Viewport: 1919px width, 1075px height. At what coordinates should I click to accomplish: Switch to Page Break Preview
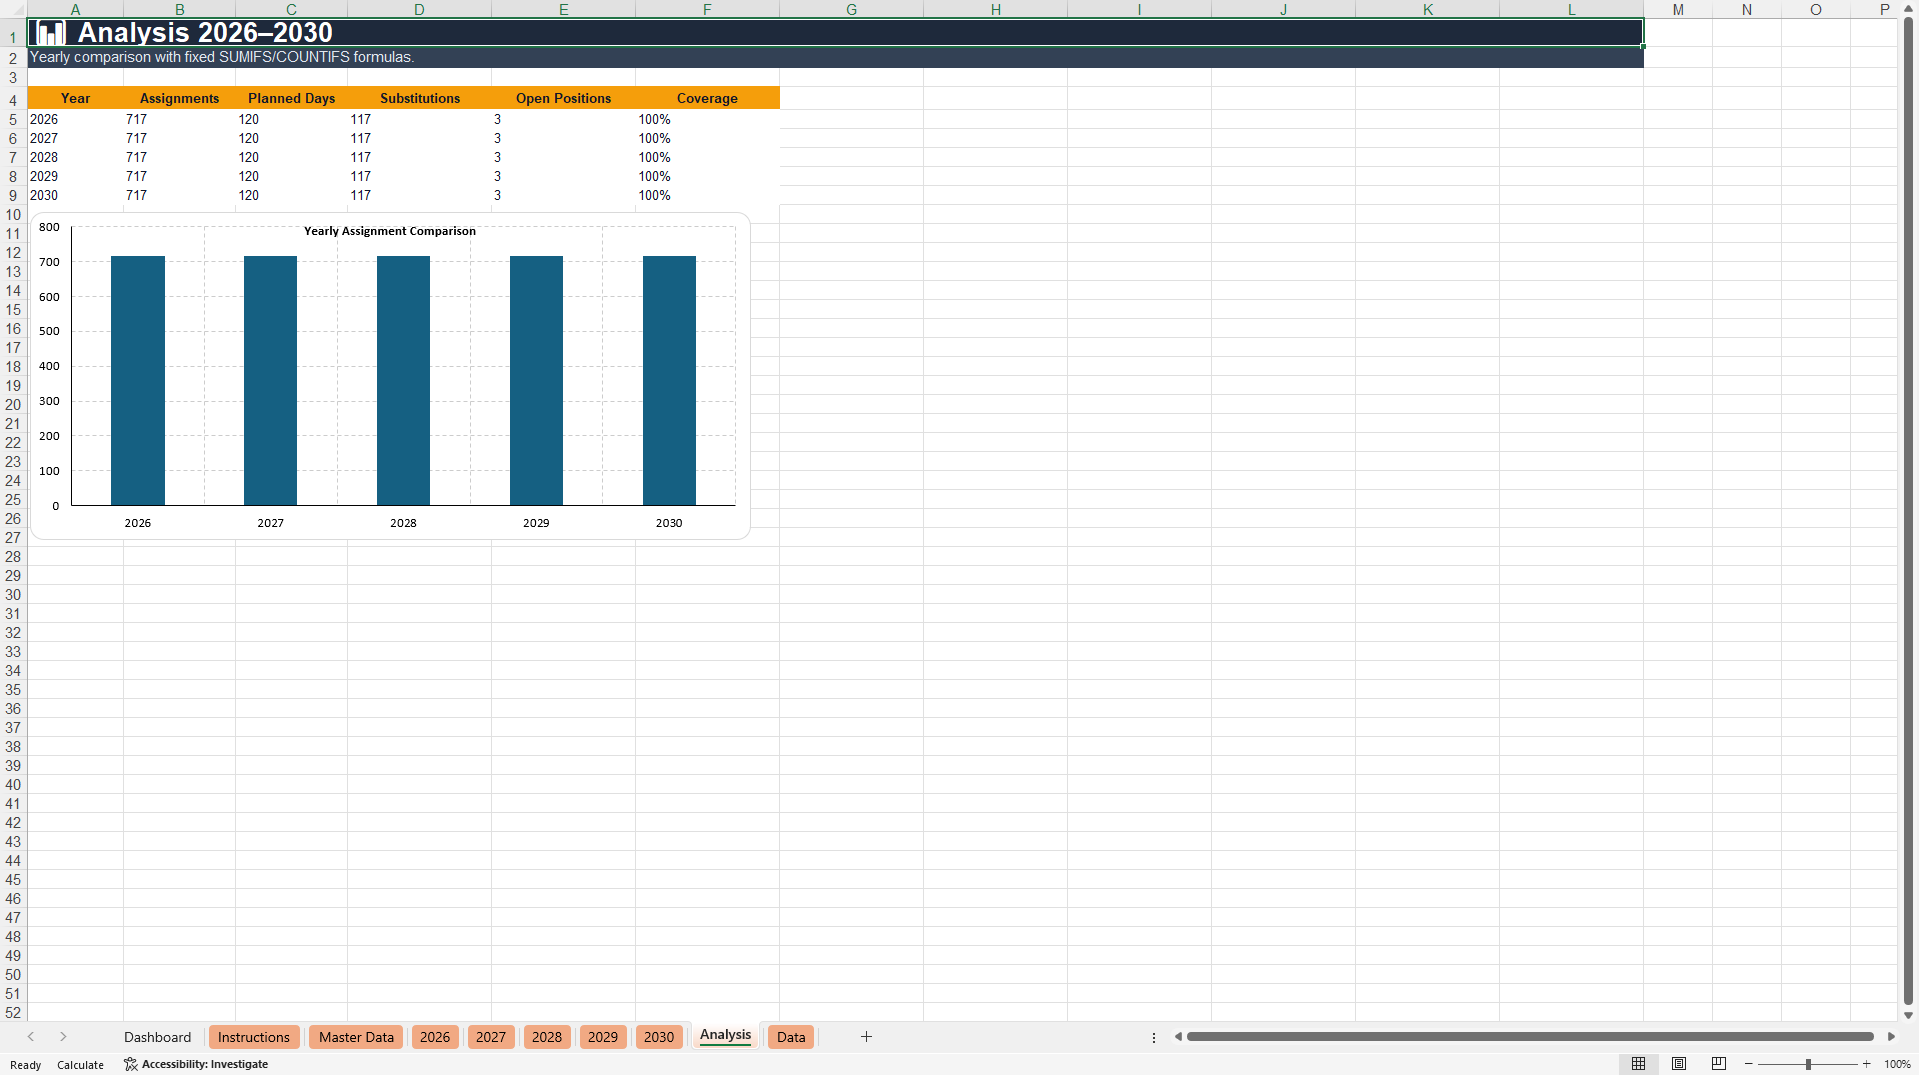[1719, 1064]
